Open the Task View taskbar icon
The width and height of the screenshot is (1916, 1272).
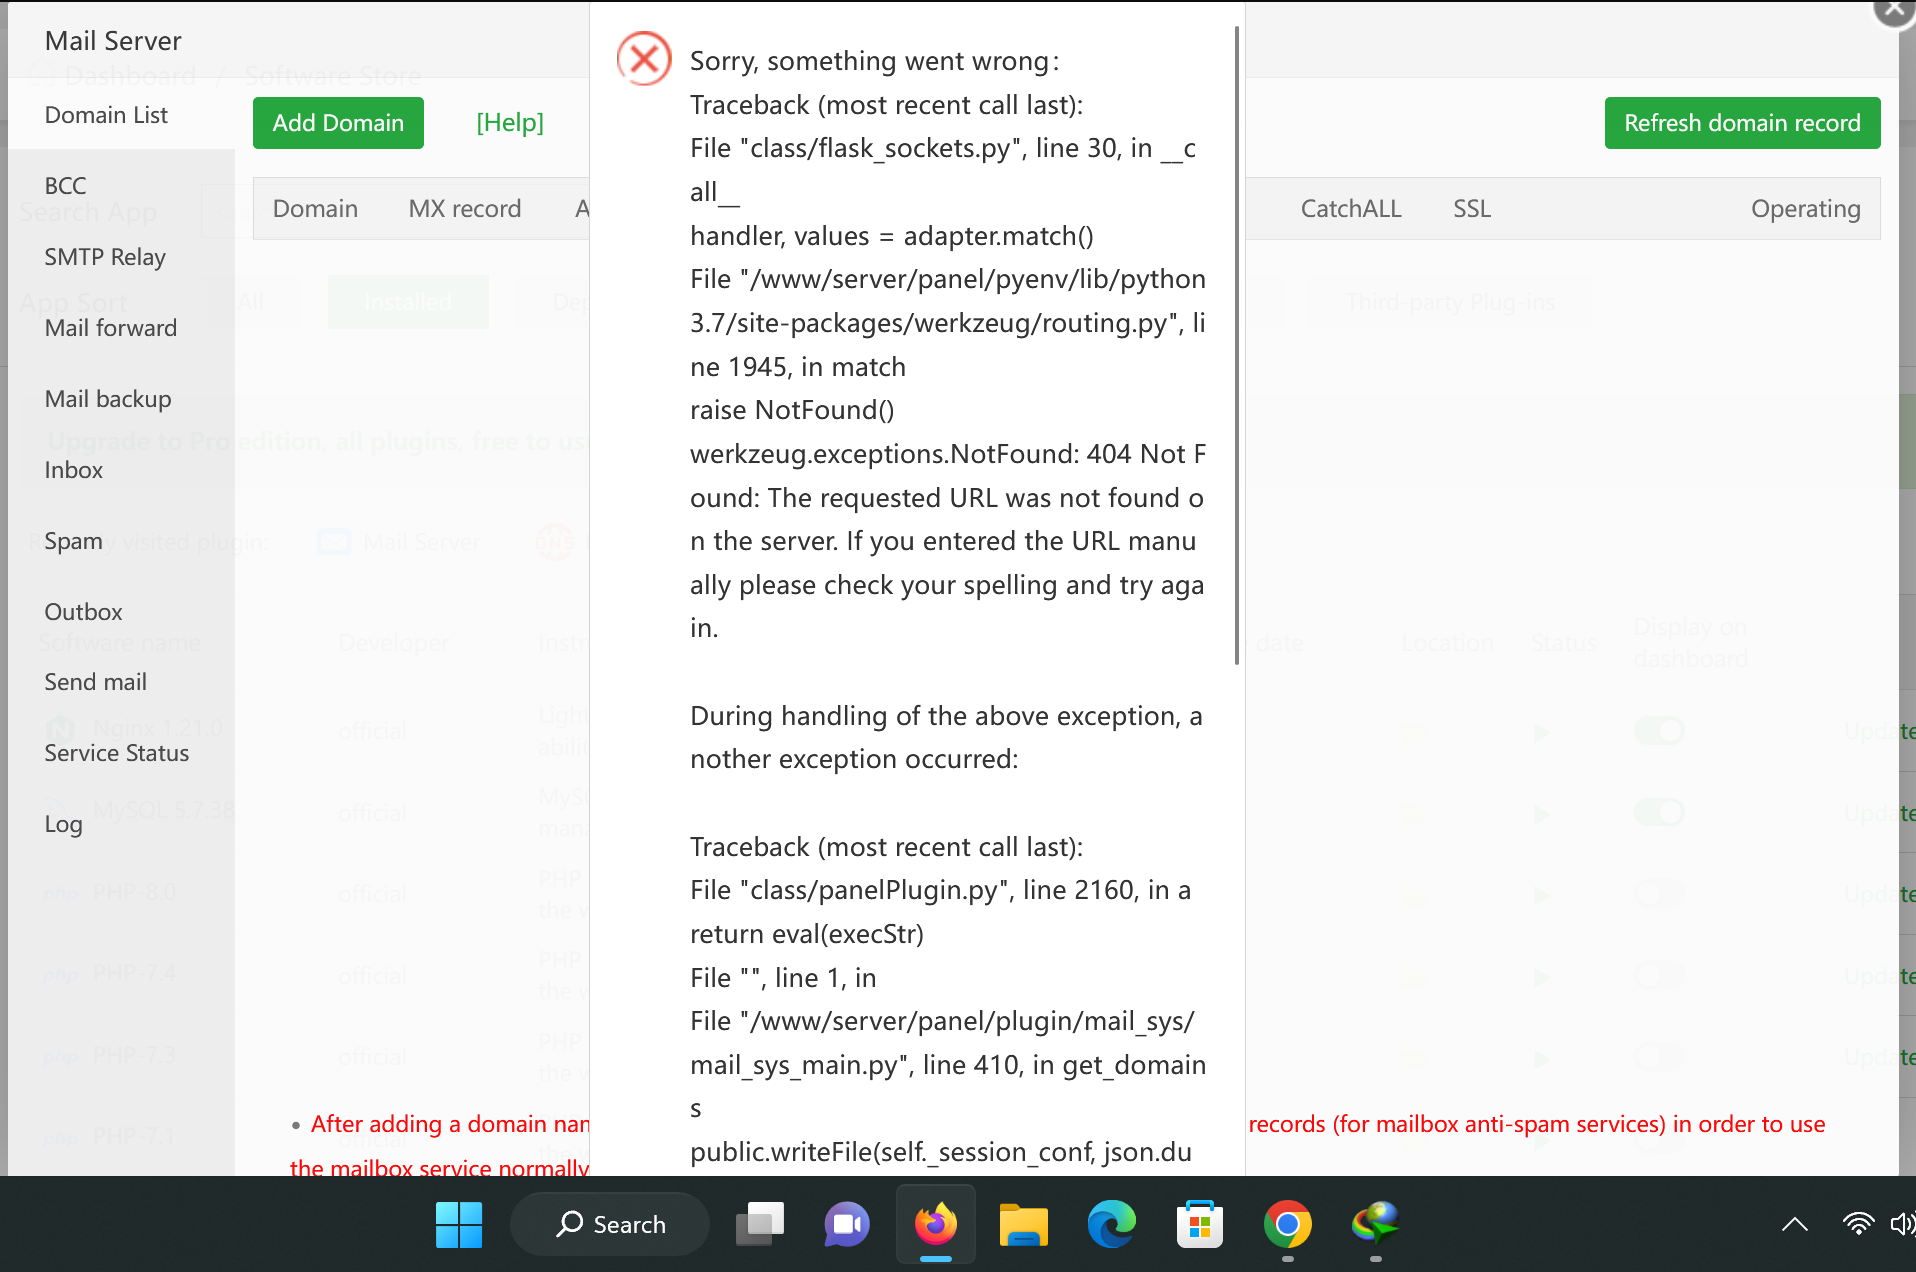point(760,1224)
